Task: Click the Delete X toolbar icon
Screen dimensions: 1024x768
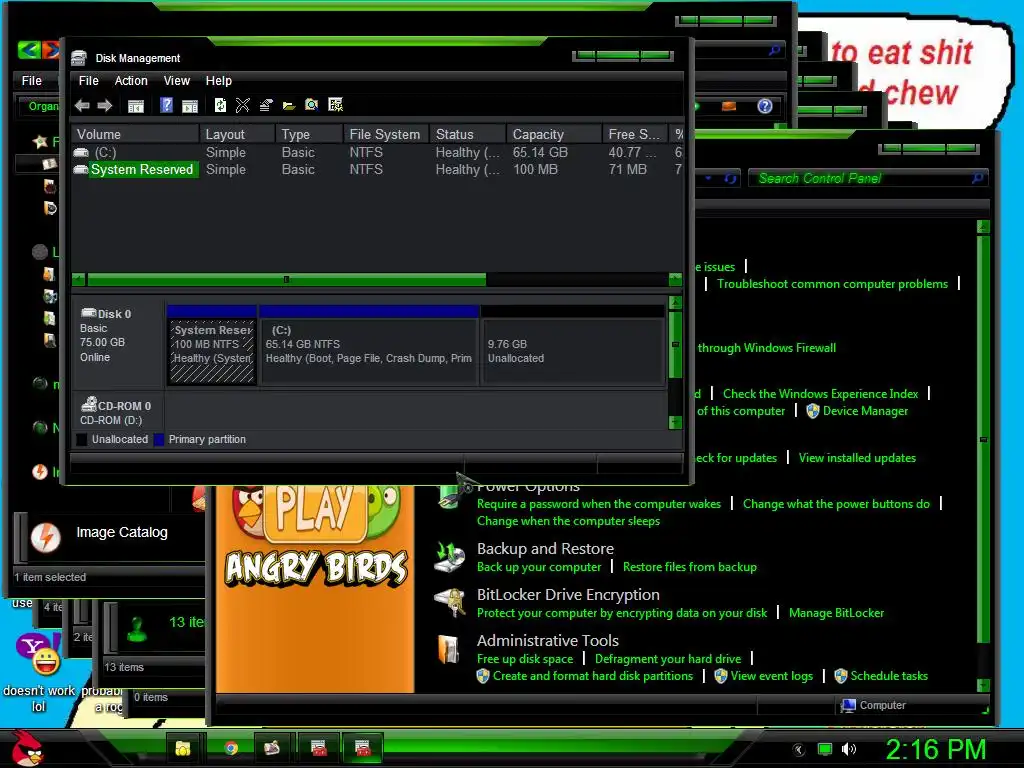Action: (x=243, y=105)
